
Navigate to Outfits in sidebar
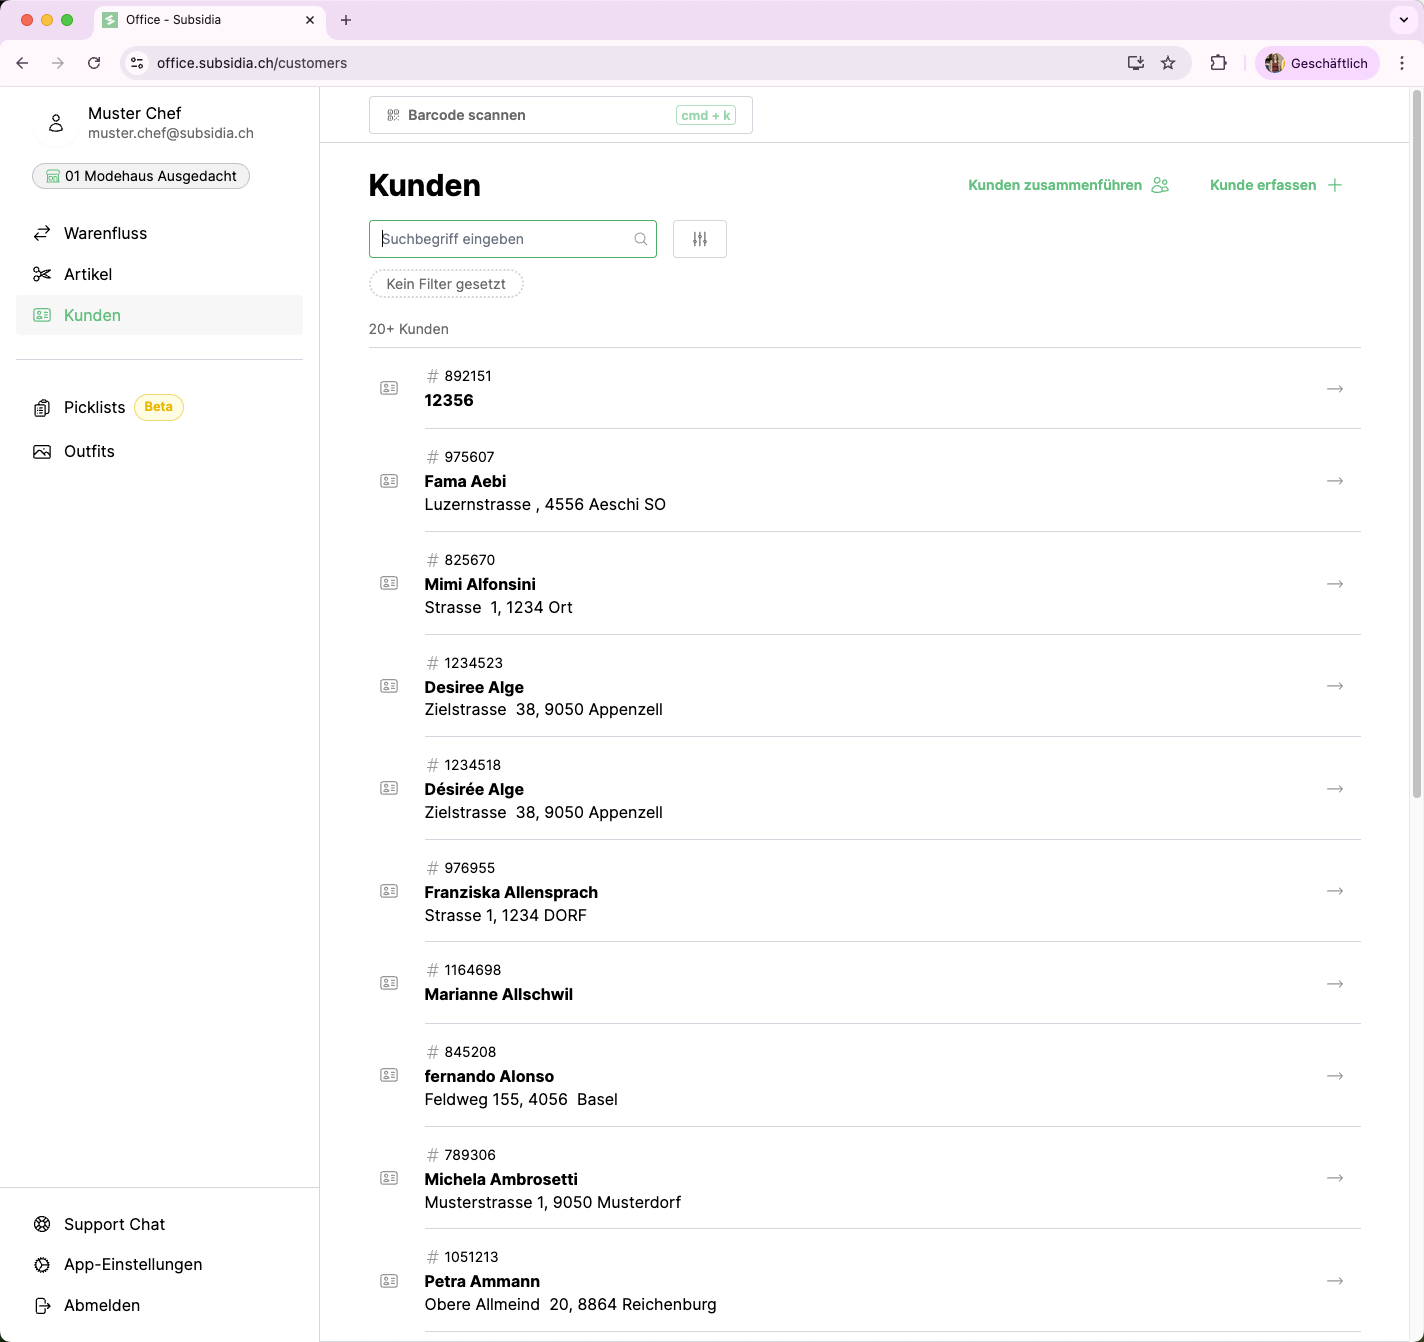(x=89, y=451)
